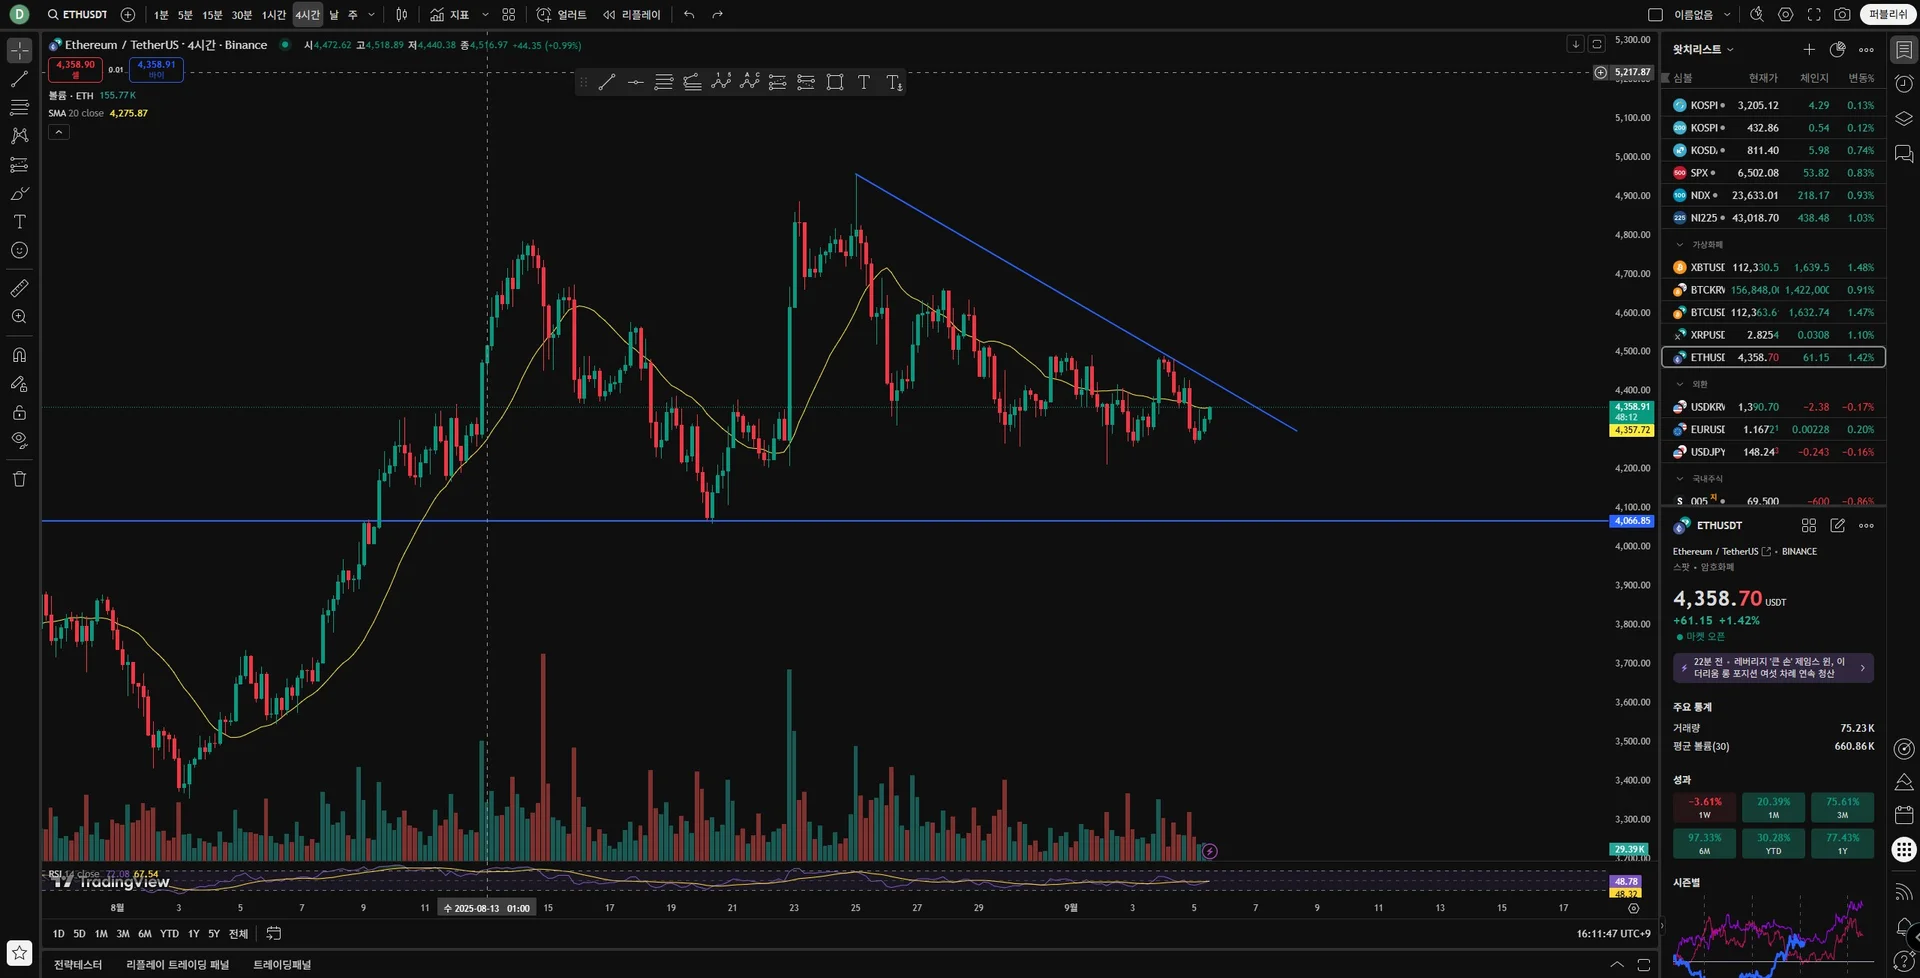This screenshot has width=1920, height=978.
Task: Click the redo arrow
Action: click(x=717, y=15)
